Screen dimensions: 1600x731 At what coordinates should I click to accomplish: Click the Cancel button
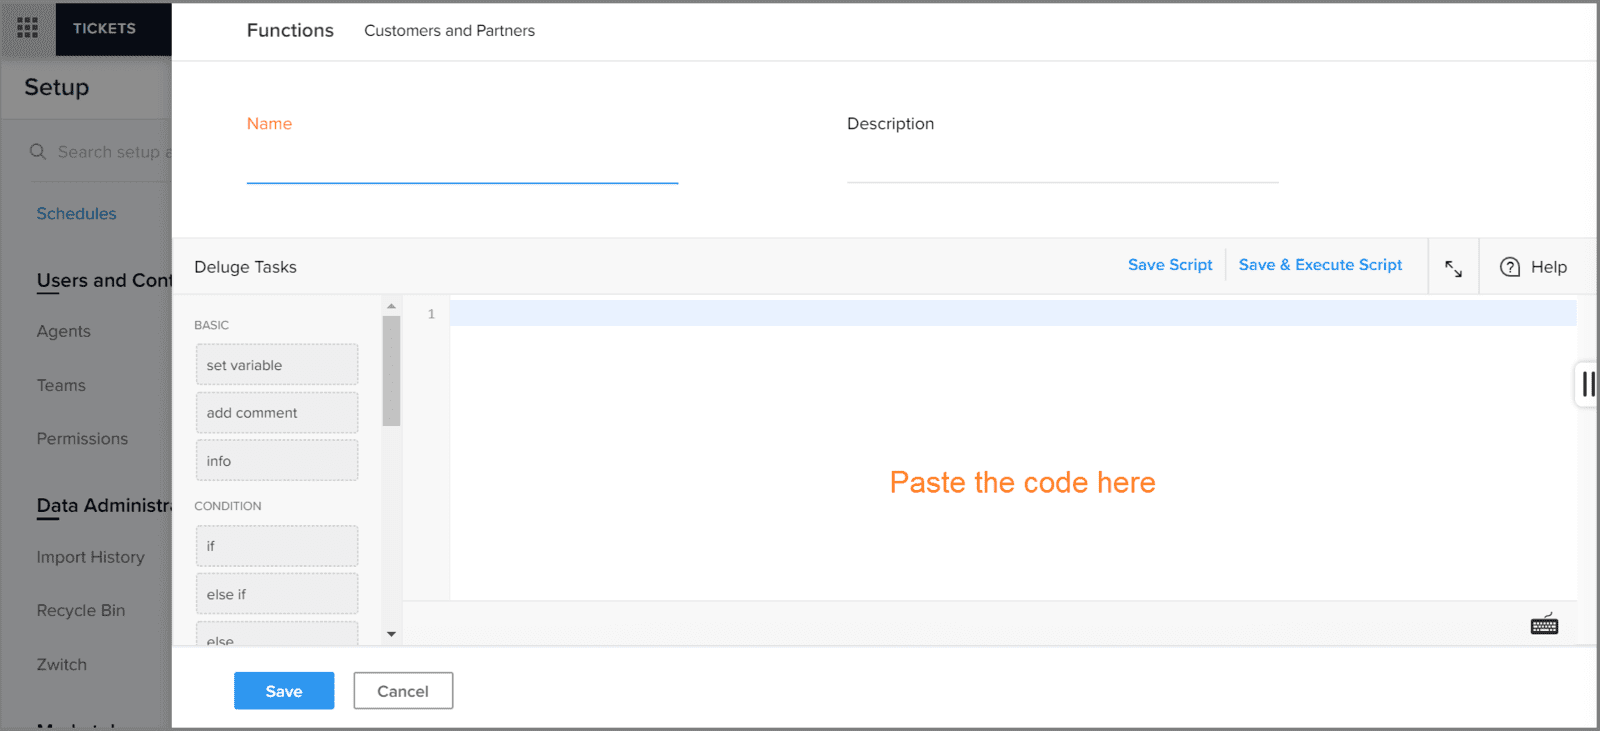click(403, 691)
